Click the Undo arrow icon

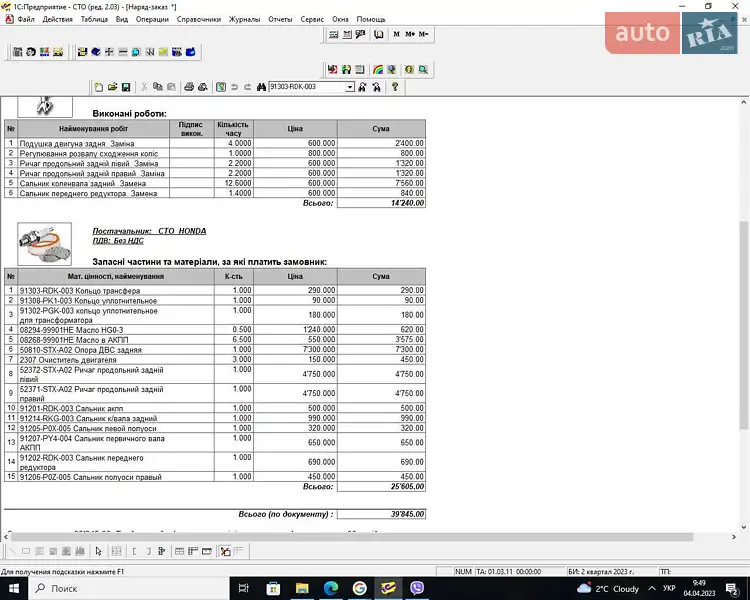coord(234,88)
